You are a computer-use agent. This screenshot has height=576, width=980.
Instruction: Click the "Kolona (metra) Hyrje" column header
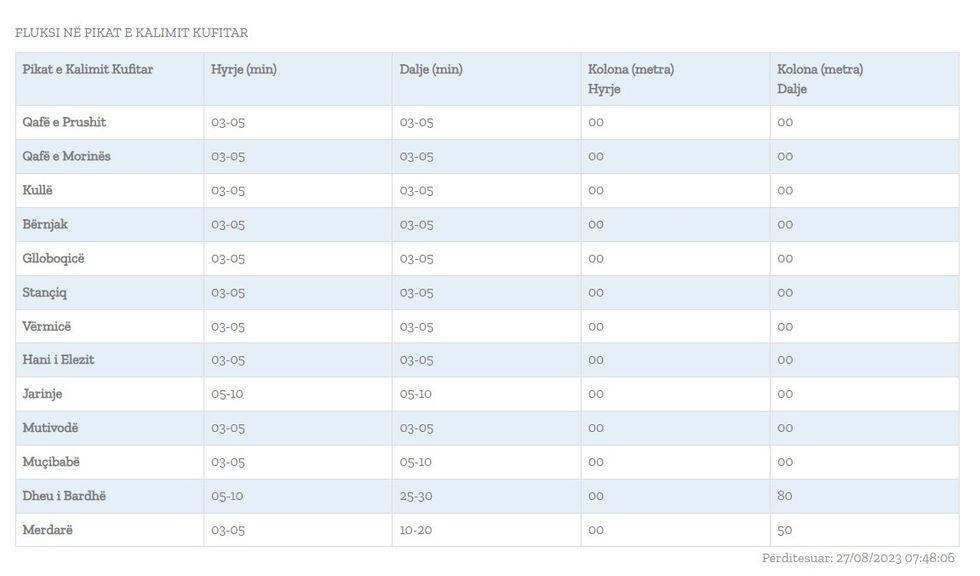(x=631, y=79)
